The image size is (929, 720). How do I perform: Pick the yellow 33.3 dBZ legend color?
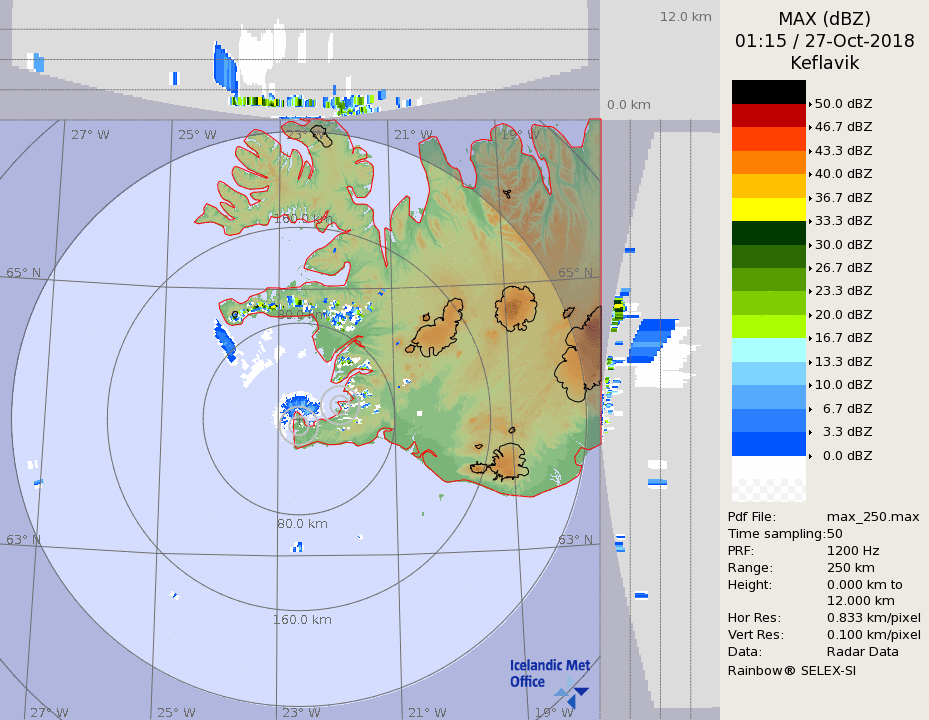pyautogui.click(x=768, y=209)
